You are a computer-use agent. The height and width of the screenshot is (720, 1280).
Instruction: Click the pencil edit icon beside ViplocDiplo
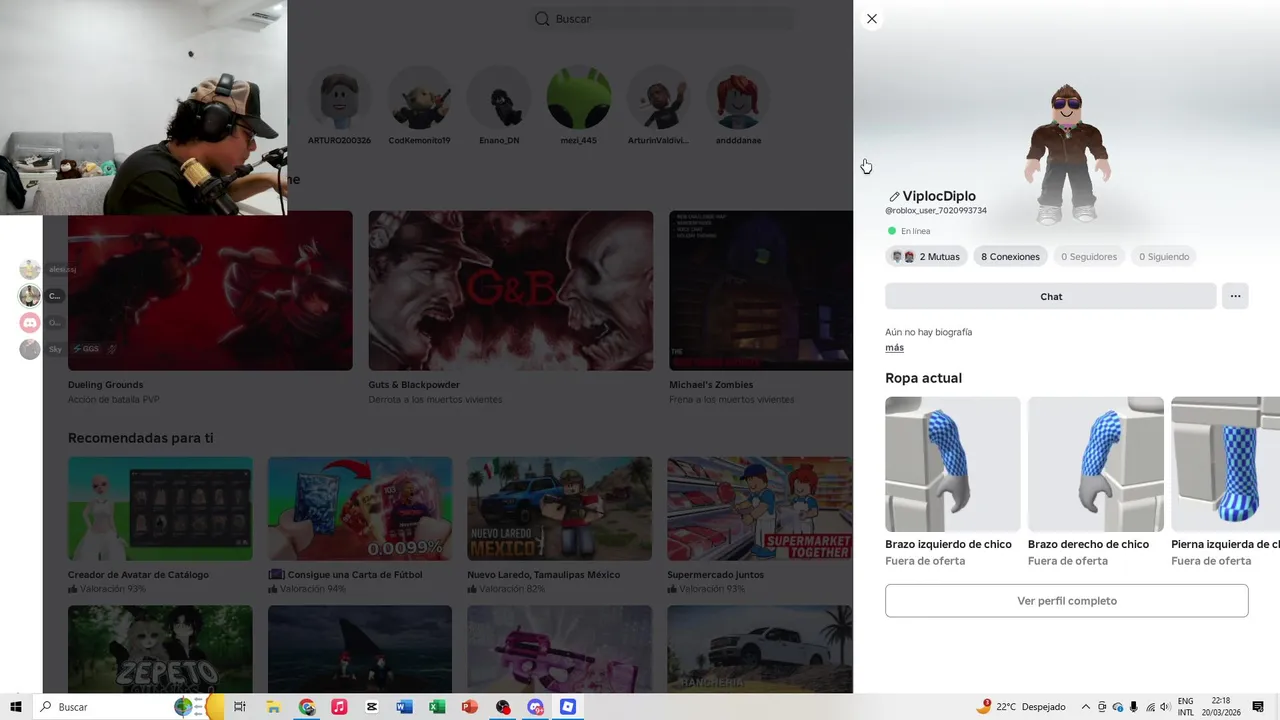pyautogui.click(x=894, y=197)
